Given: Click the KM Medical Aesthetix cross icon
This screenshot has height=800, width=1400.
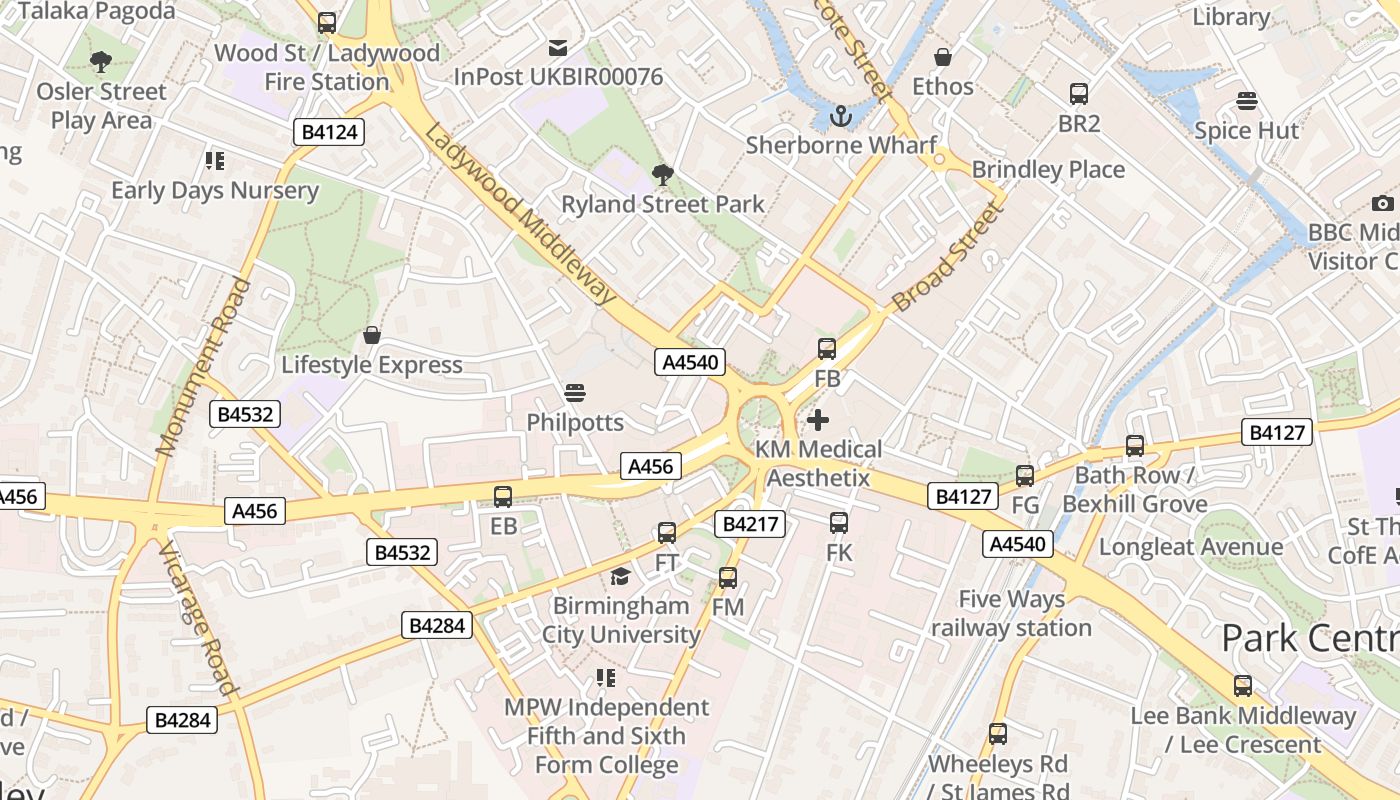Looking at the screenshot, I should click(818, 420).
